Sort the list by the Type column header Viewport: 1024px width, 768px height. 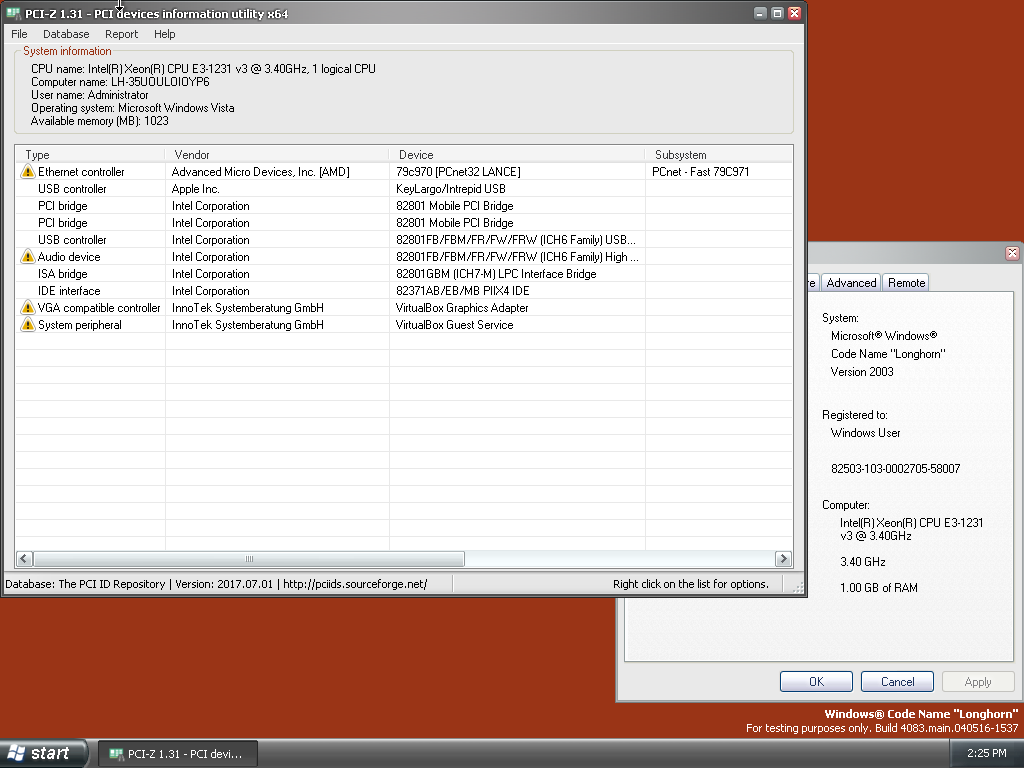(90, 155)
